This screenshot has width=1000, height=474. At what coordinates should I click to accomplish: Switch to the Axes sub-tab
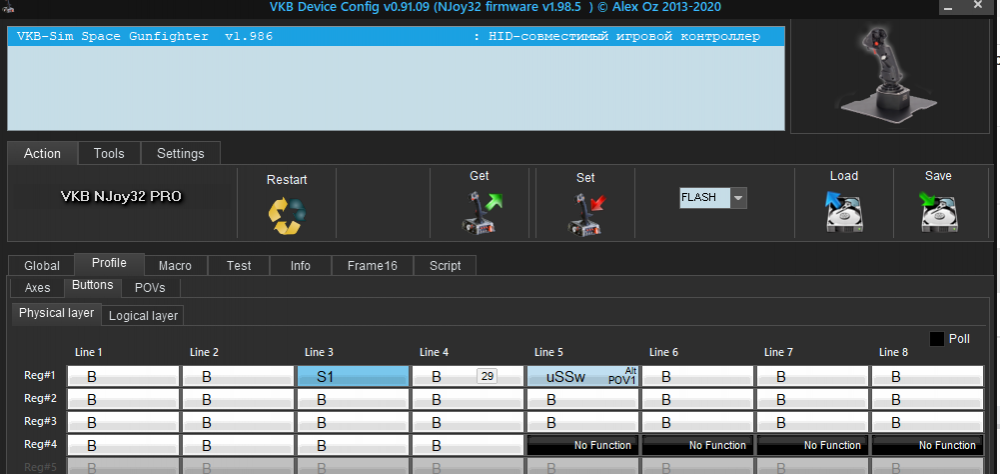click(38, 288)
